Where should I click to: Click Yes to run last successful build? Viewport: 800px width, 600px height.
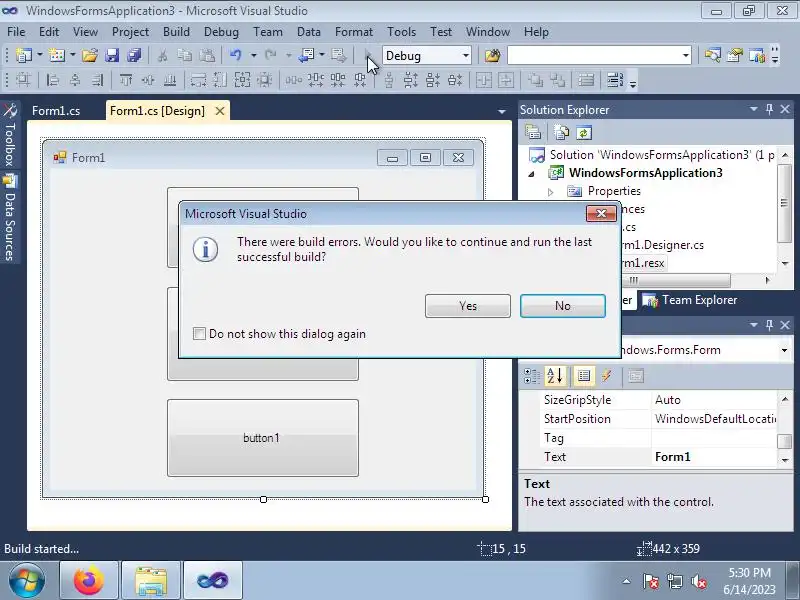click(x=467, y=306)
